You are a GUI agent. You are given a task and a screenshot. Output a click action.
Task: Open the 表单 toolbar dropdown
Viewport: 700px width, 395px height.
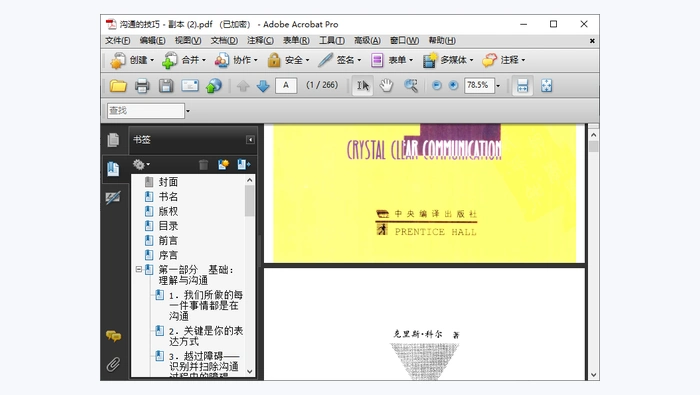click(x=392, y=60)
